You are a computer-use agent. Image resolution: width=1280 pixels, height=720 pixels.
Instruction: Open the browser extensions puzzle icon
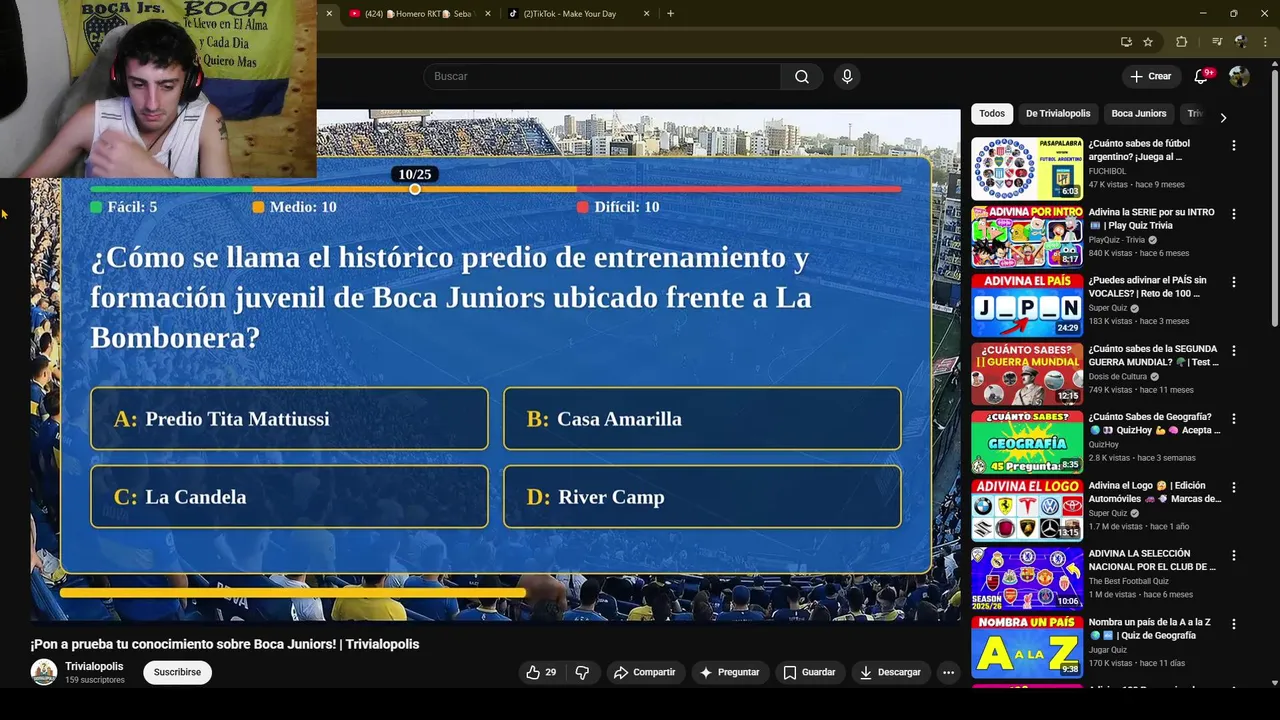[x=1181, y=42]
